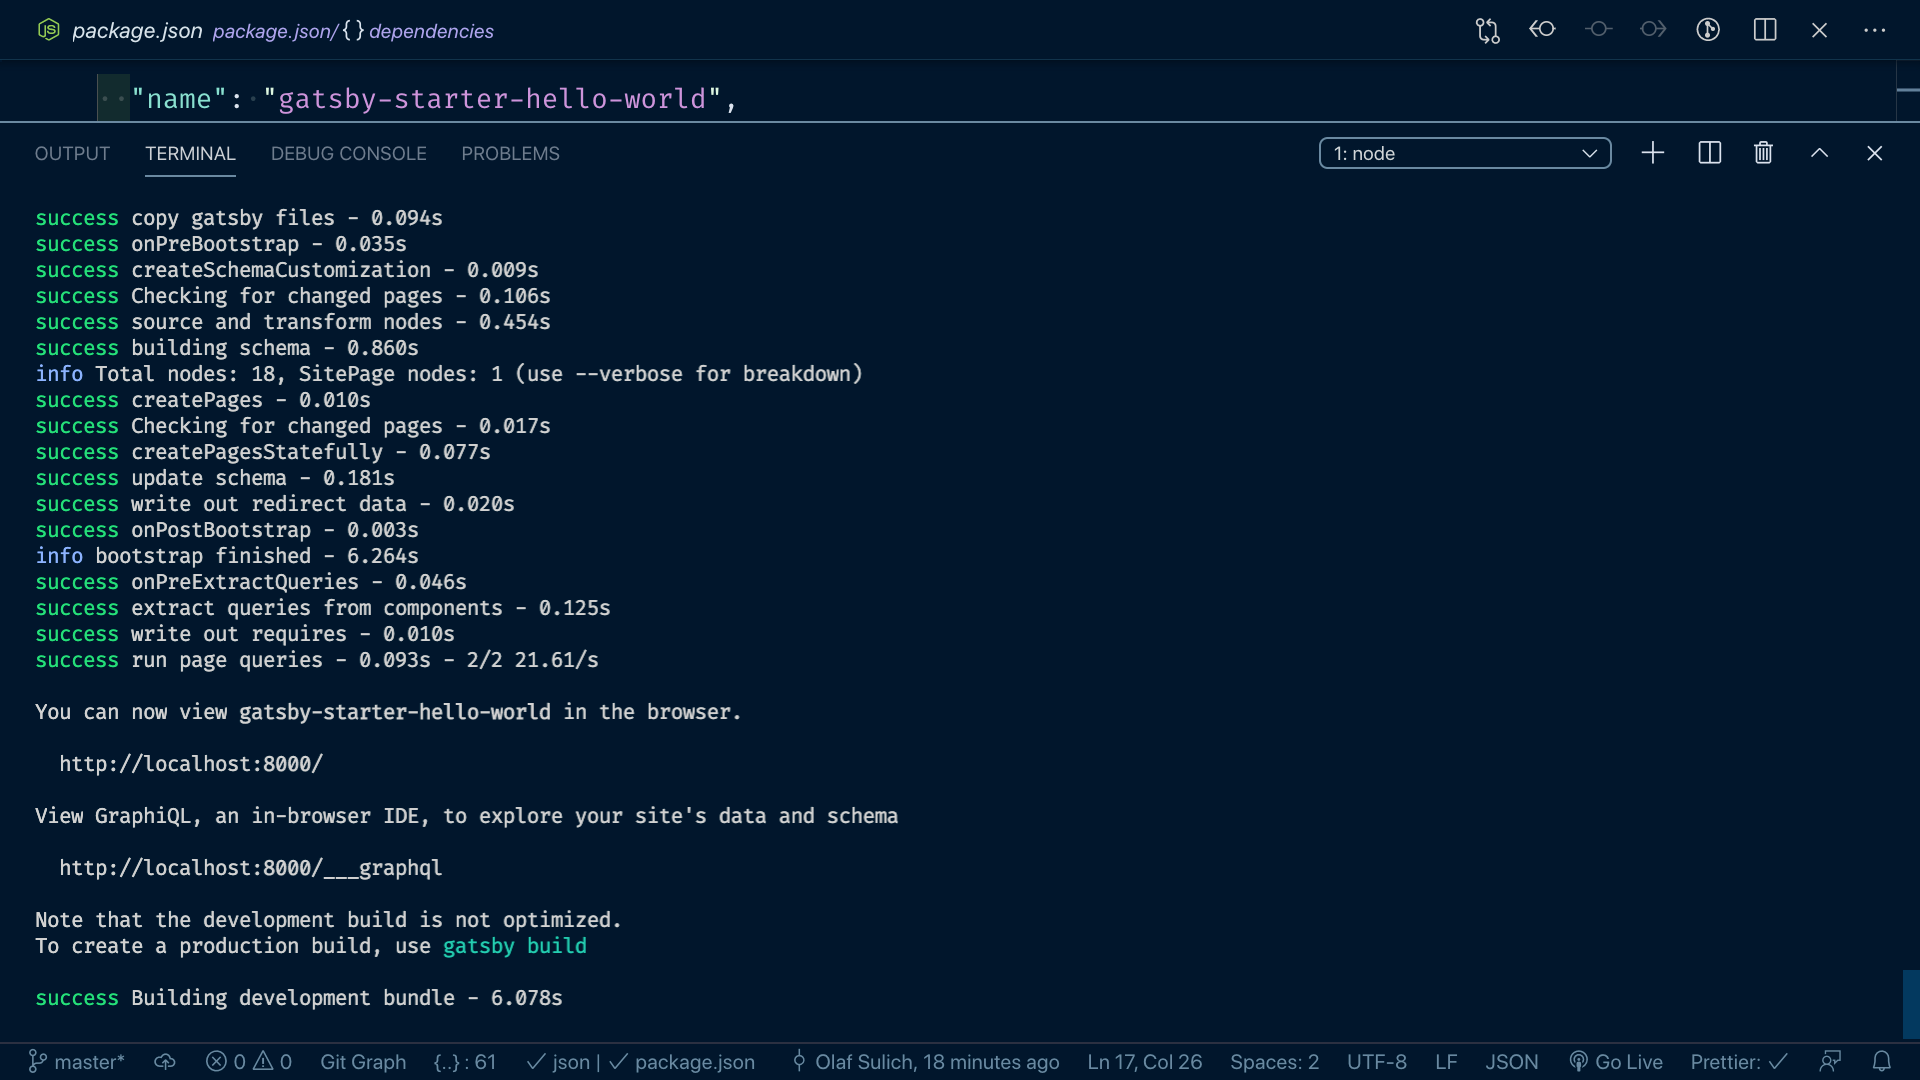Switch to the PROBLEMS panel tab
The height and width of the screenshot is (1080, 1920).
(x=510, y=153)
